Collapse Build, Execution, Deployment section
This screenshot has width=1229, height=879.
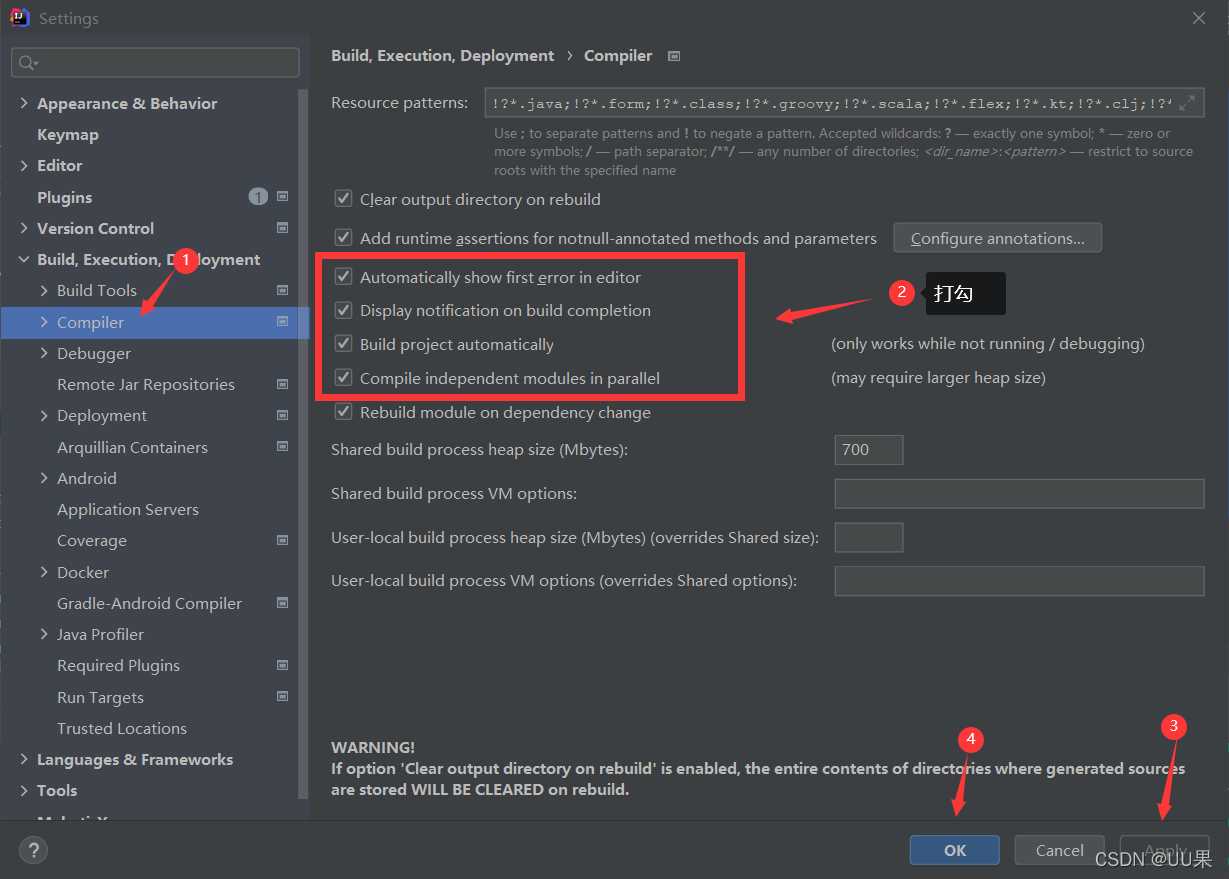tap(24, 259)
